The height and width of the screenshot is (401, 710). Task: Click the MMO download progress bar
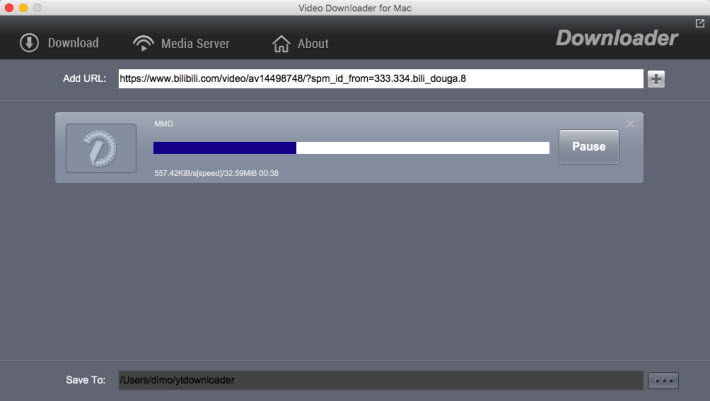coord(351,148)
